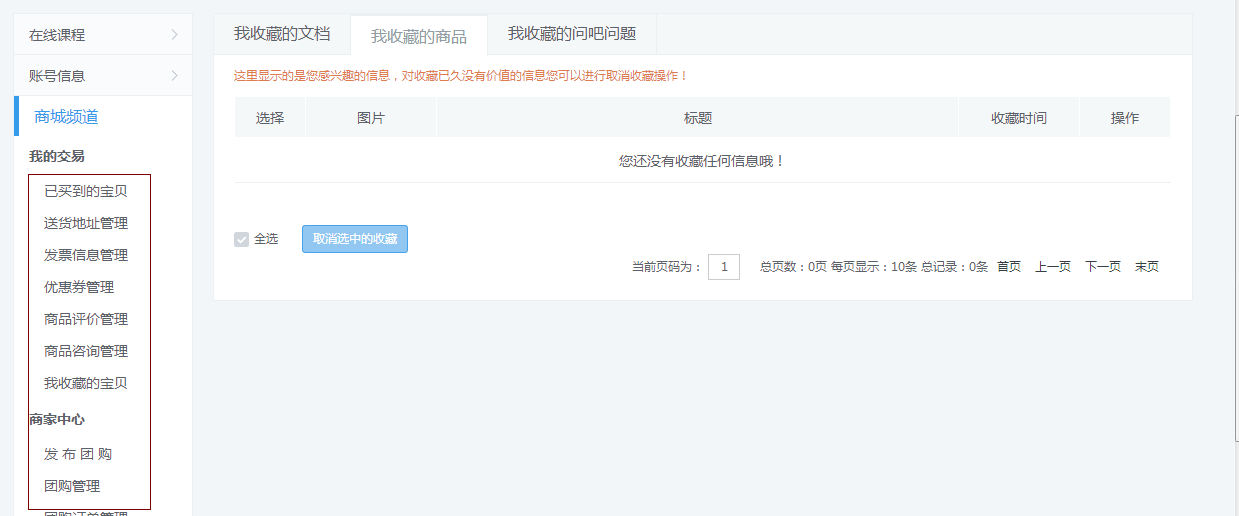Go to 首页 pagination link
This screenshot has width=1239, height=516.
1008,267
